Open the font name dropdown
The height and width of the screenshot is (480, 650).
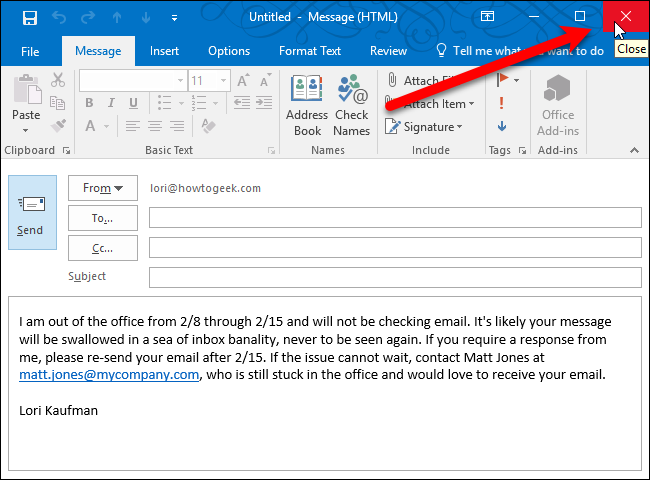(x=180, y=80)
